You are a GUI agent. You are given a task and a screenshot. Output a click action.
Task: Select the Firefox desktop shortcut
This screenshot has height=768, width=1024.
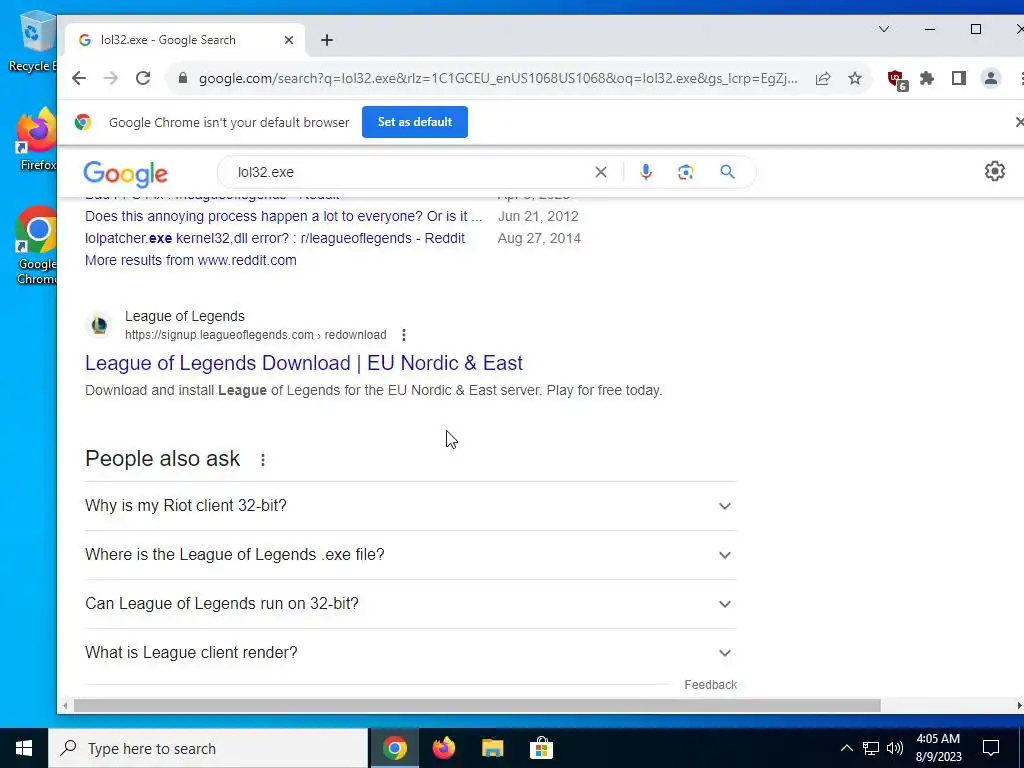click(x=36, y=139)
